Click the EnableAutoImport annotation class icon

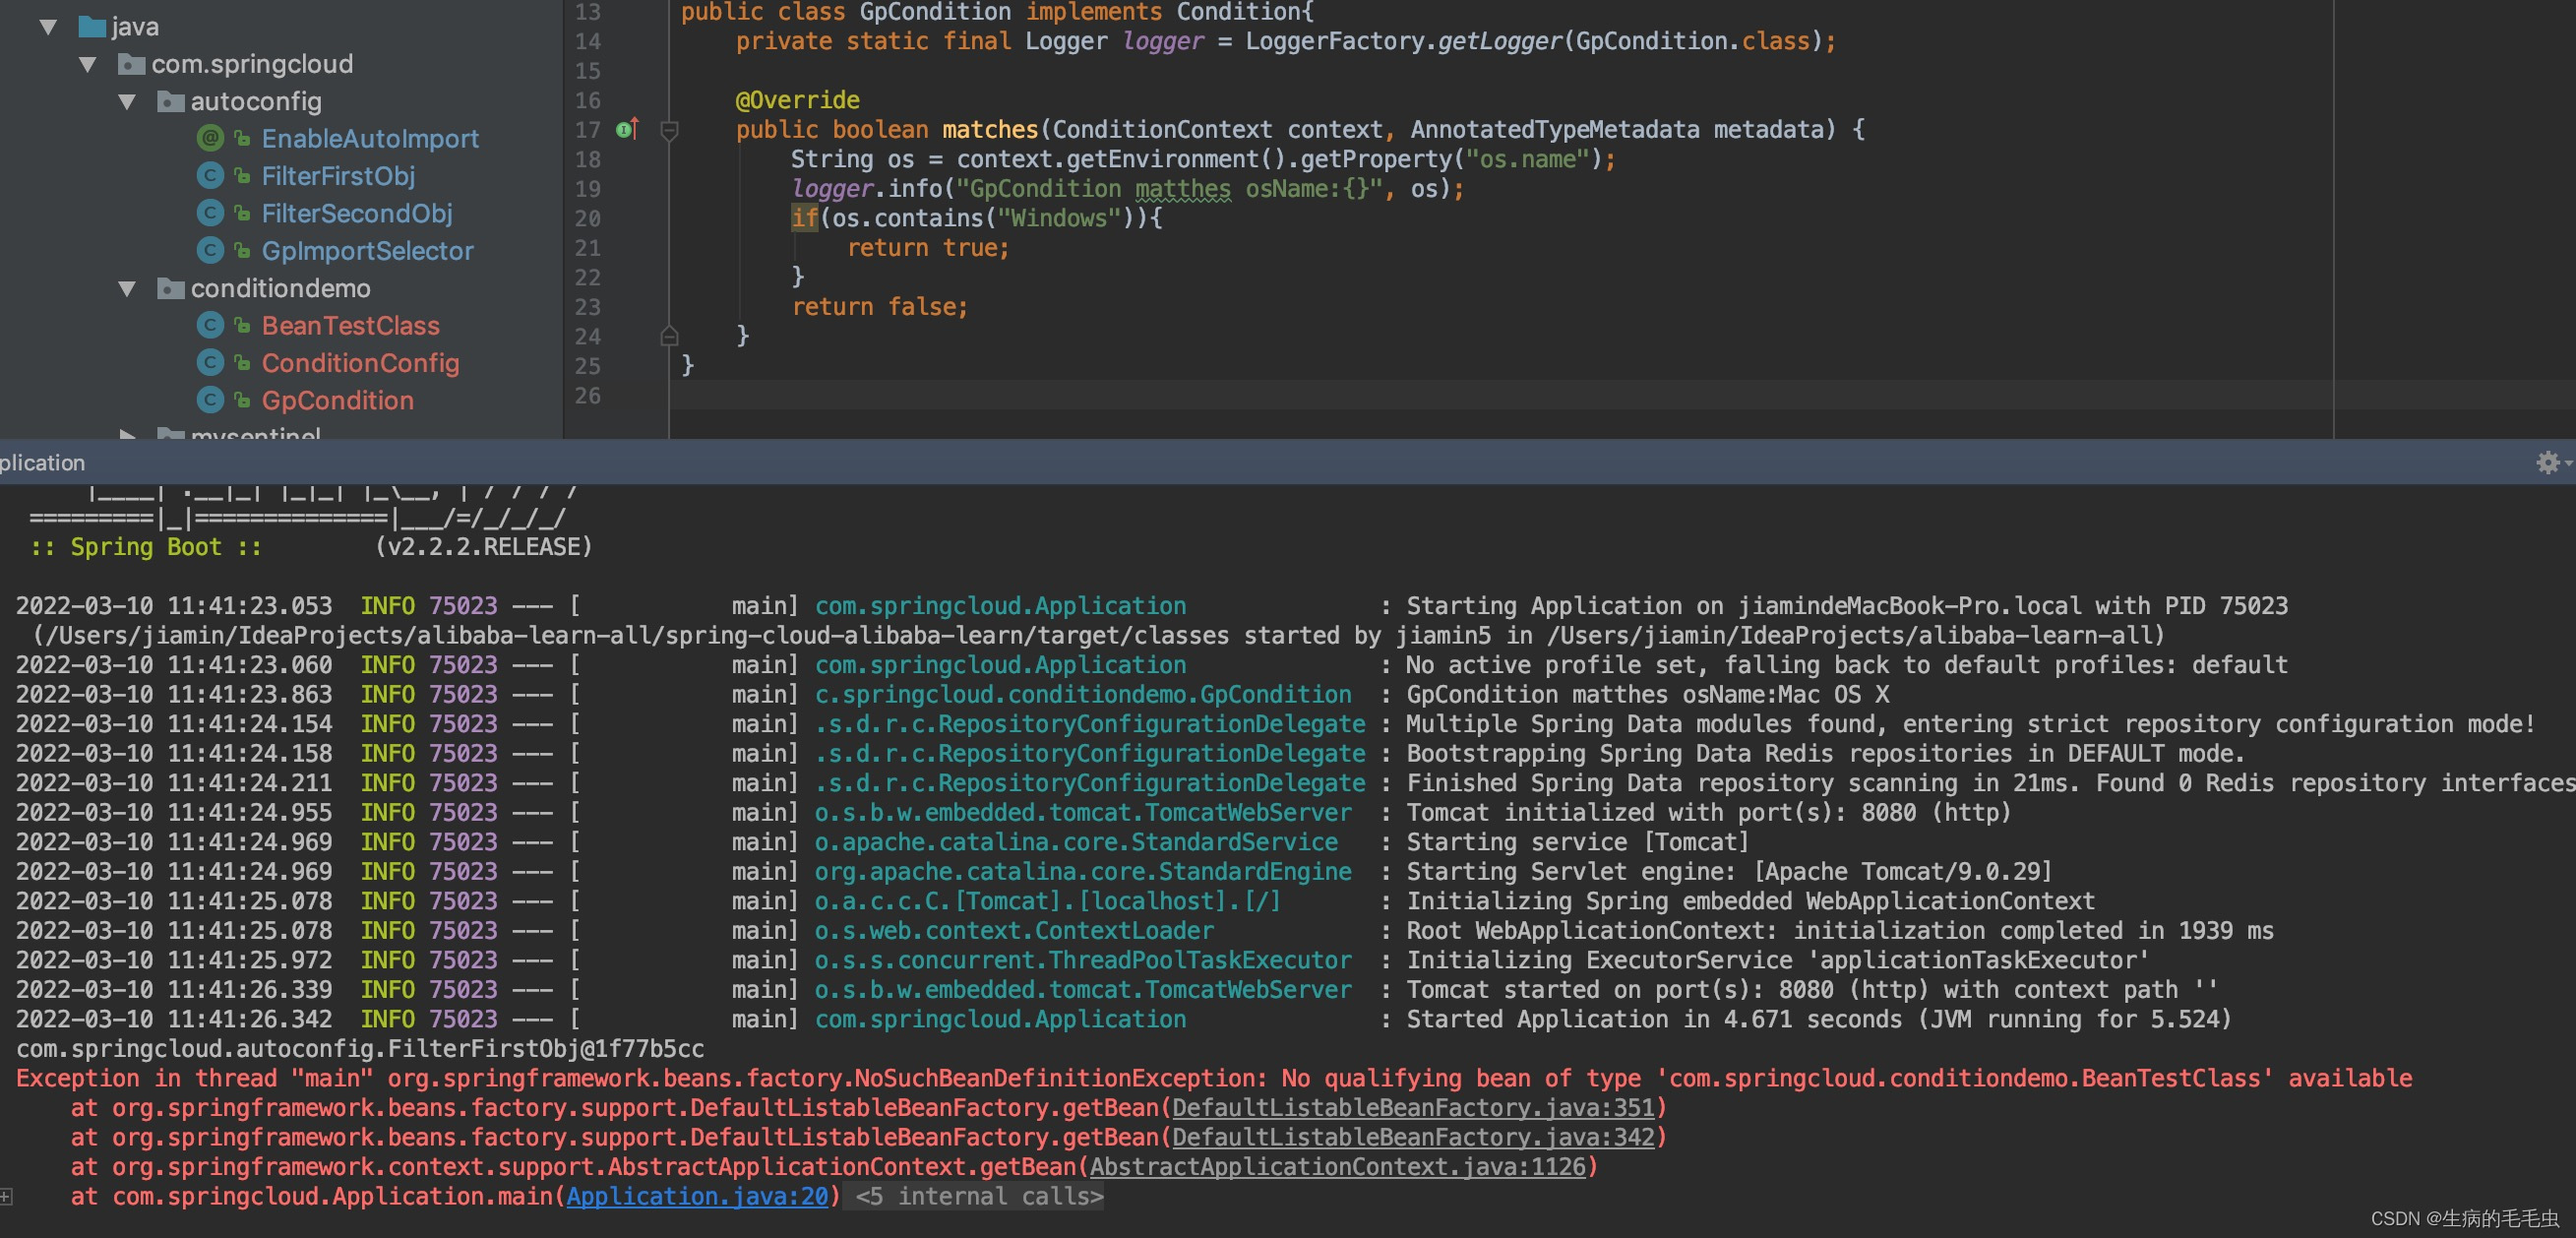point(210,138)
